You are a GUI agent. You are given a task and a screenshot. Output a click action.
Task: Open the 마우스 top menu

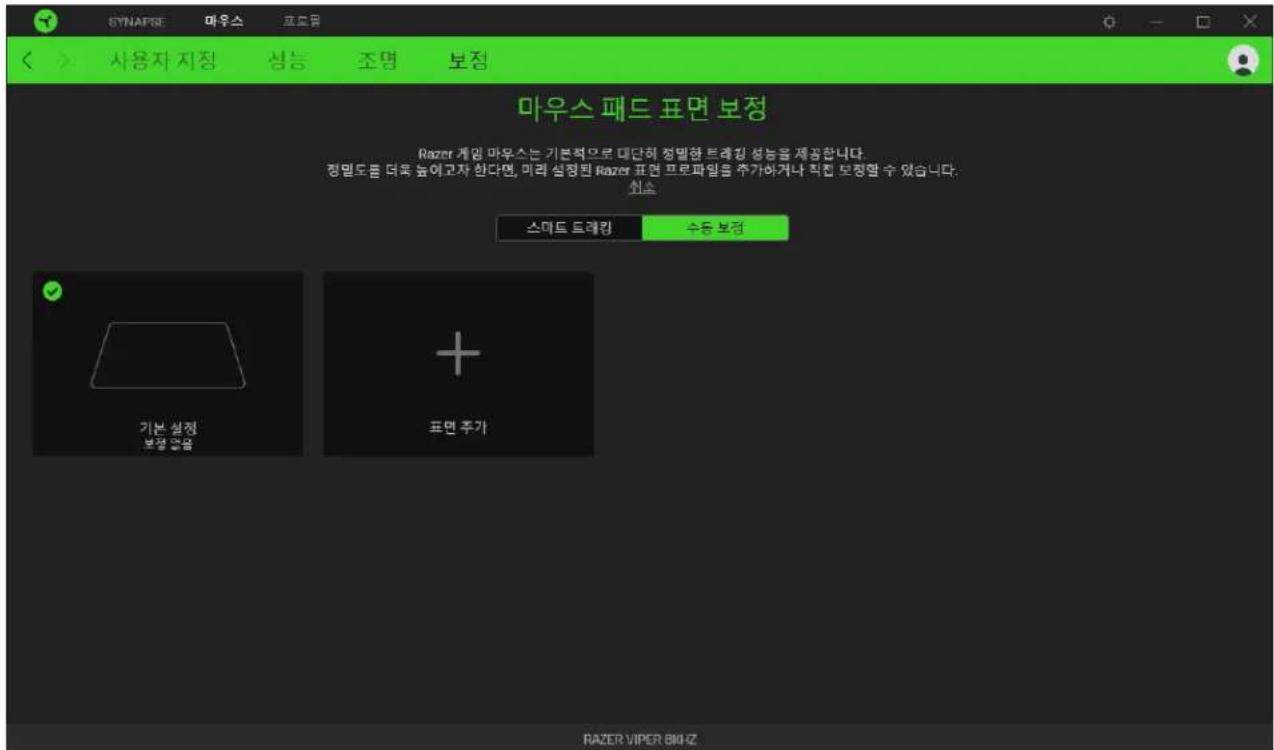pyautogui.click(x=224, y=22)
